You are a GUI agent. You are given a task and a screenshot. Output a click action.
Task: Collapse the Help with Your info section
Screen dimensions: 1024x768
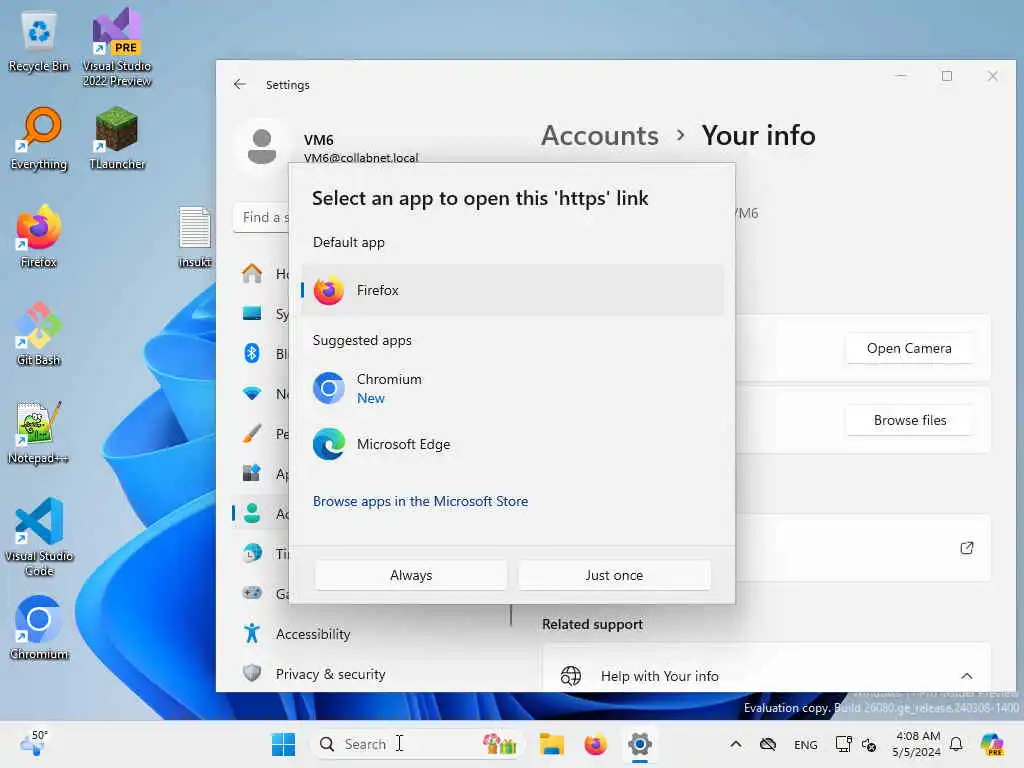[967, 676]
